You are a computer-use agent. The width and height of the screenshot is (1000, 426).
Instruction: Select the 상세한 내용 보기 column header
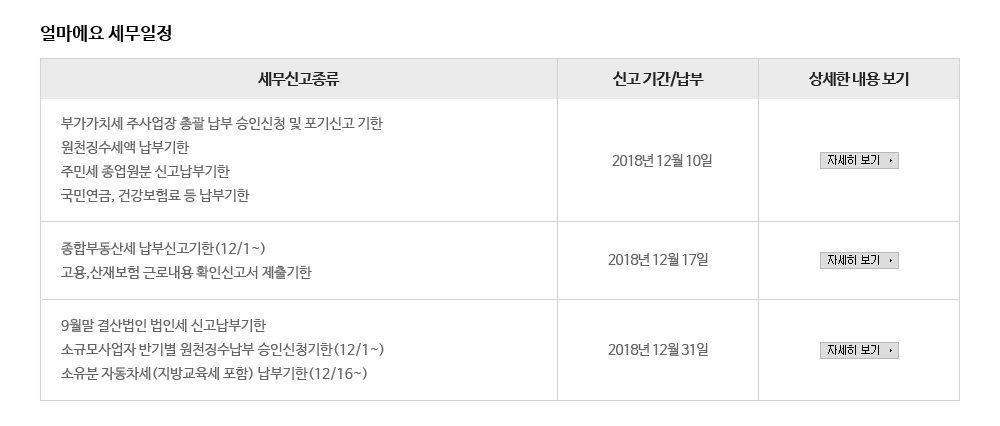coord(858,79)
